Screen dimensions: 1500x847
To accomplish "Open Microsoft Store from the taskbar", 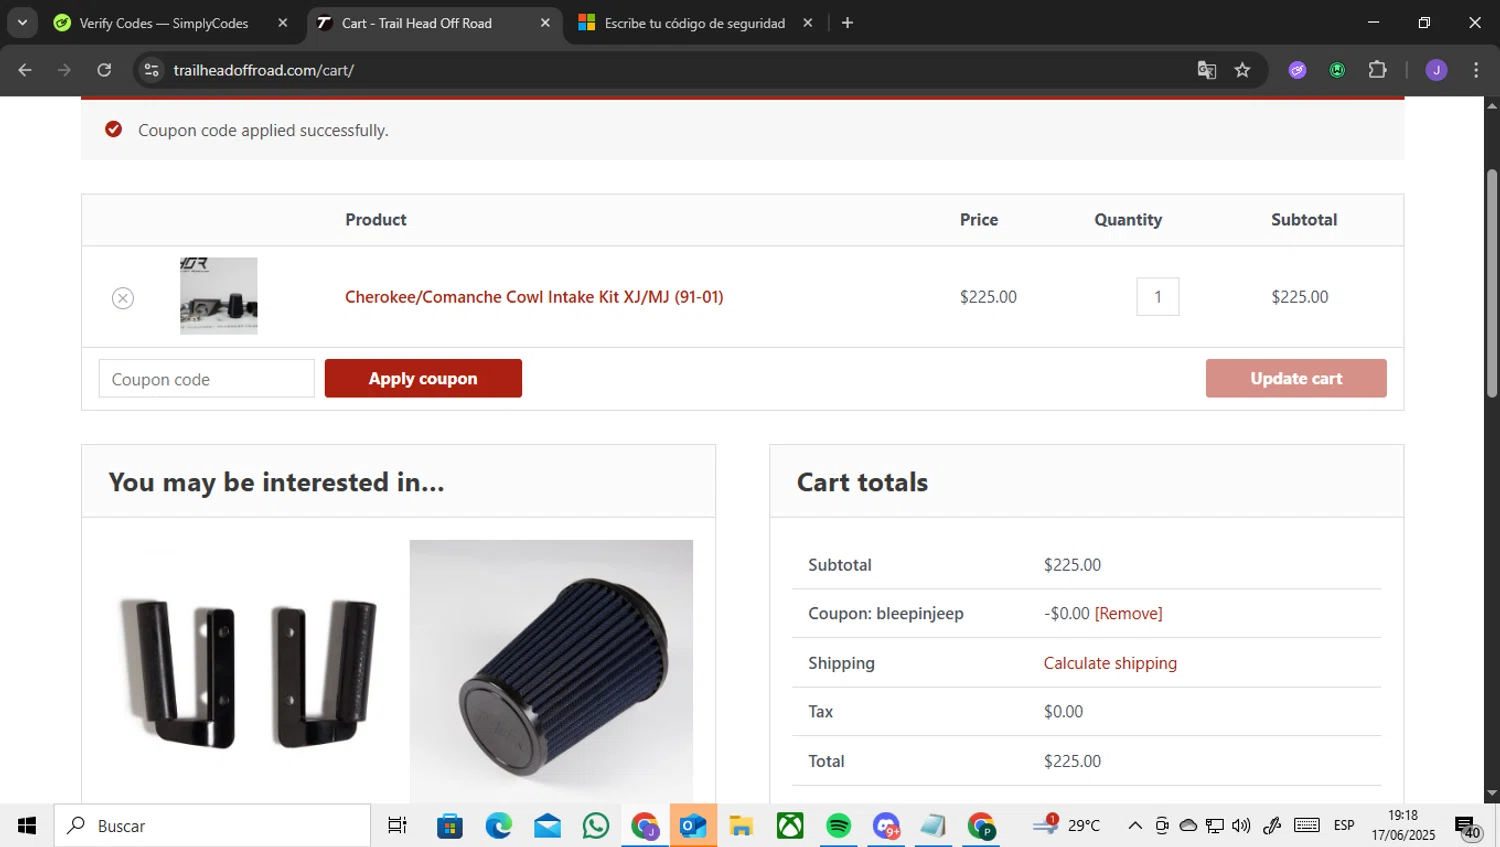I will click(450, 826).
